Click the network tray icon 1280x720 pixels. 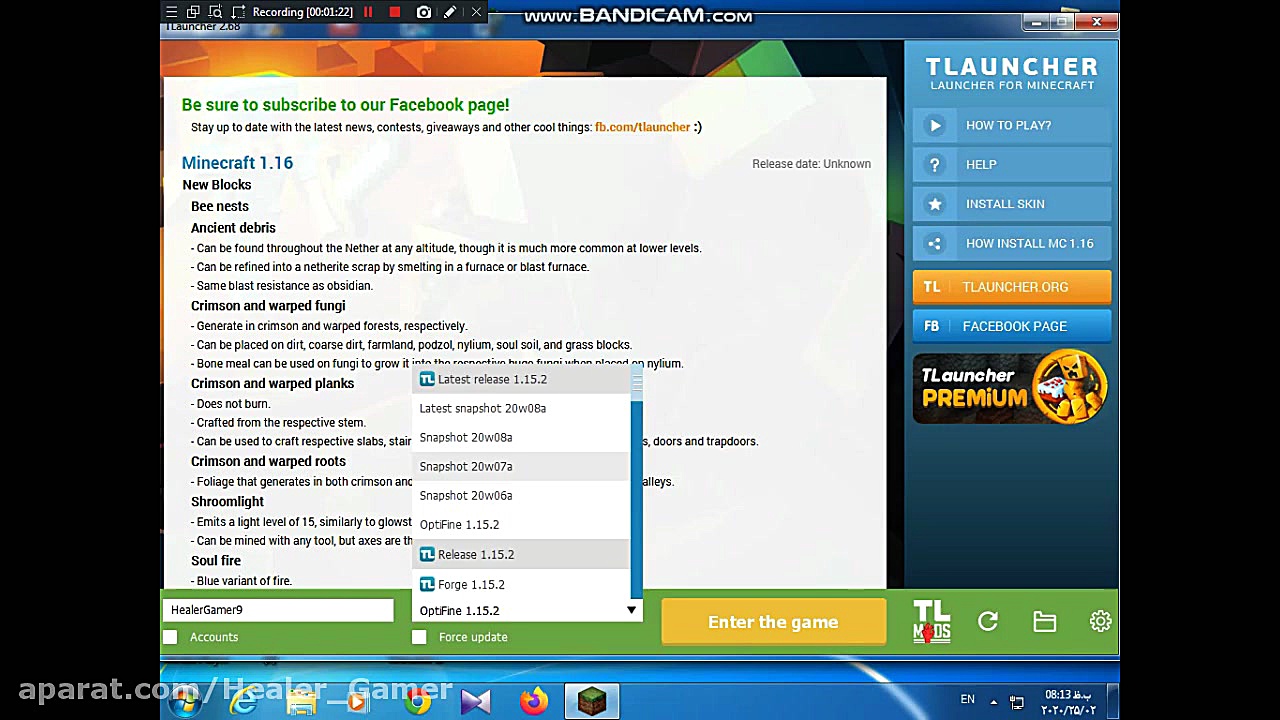(x=1017, y=701)
